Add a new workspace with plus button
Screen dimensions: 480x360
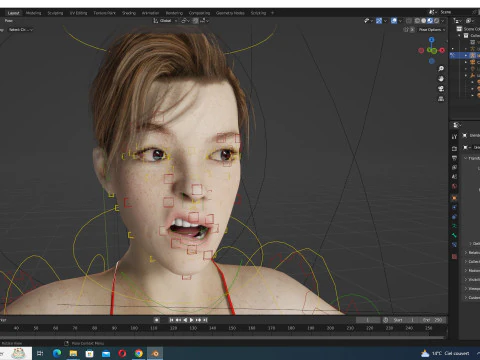[272, 13]
